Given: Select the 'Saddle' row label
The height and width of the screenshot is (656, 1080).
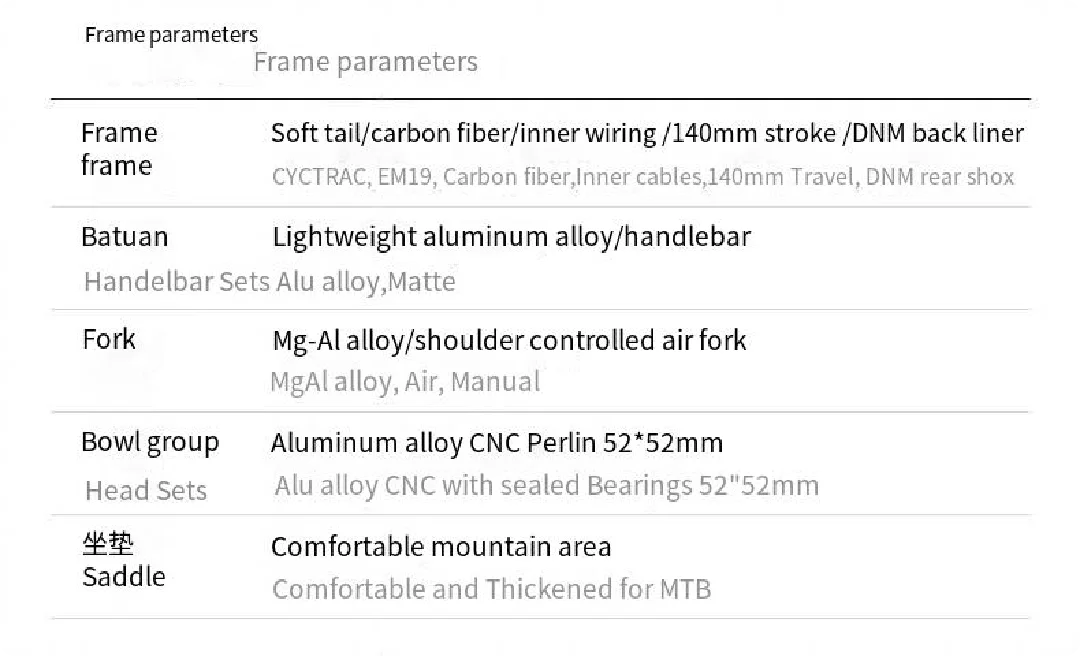Looking at the screenshot, I should [124, 577].
